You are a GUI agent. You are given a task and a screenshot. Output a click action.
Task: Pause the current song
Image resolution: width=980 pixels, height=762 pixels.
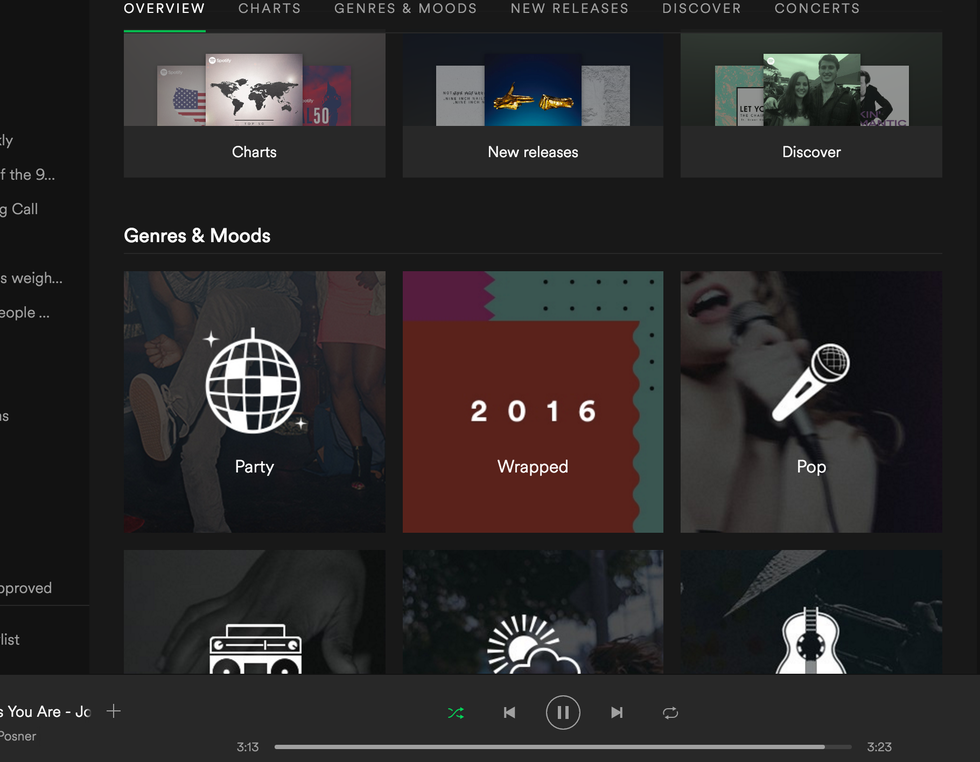coord(563,713)
